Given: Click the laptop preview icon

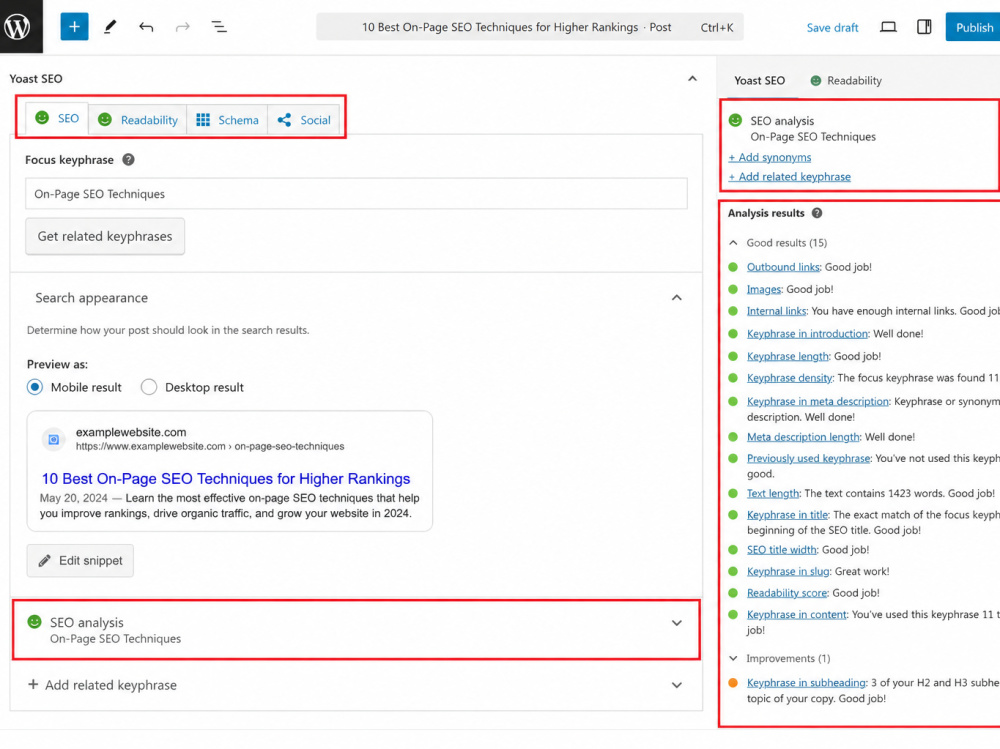Looking at the screenshot, I should click(x=888, y=27).
